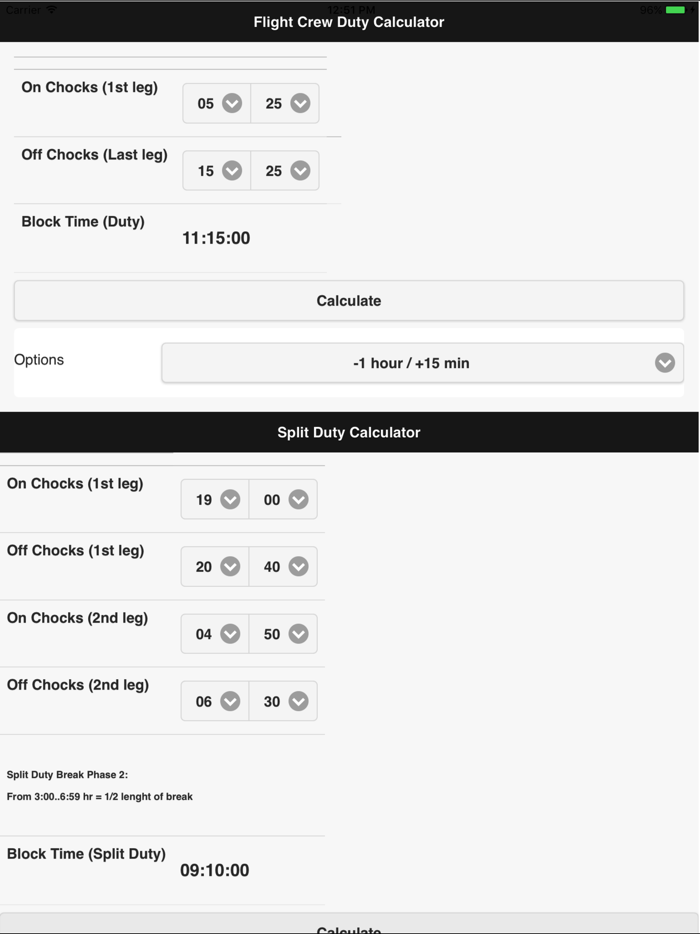The height and width of the screenshot is (934, 700).
Task: Open minute dropdown for Off Chocks (Last leg)
Action: click(285, 171)
